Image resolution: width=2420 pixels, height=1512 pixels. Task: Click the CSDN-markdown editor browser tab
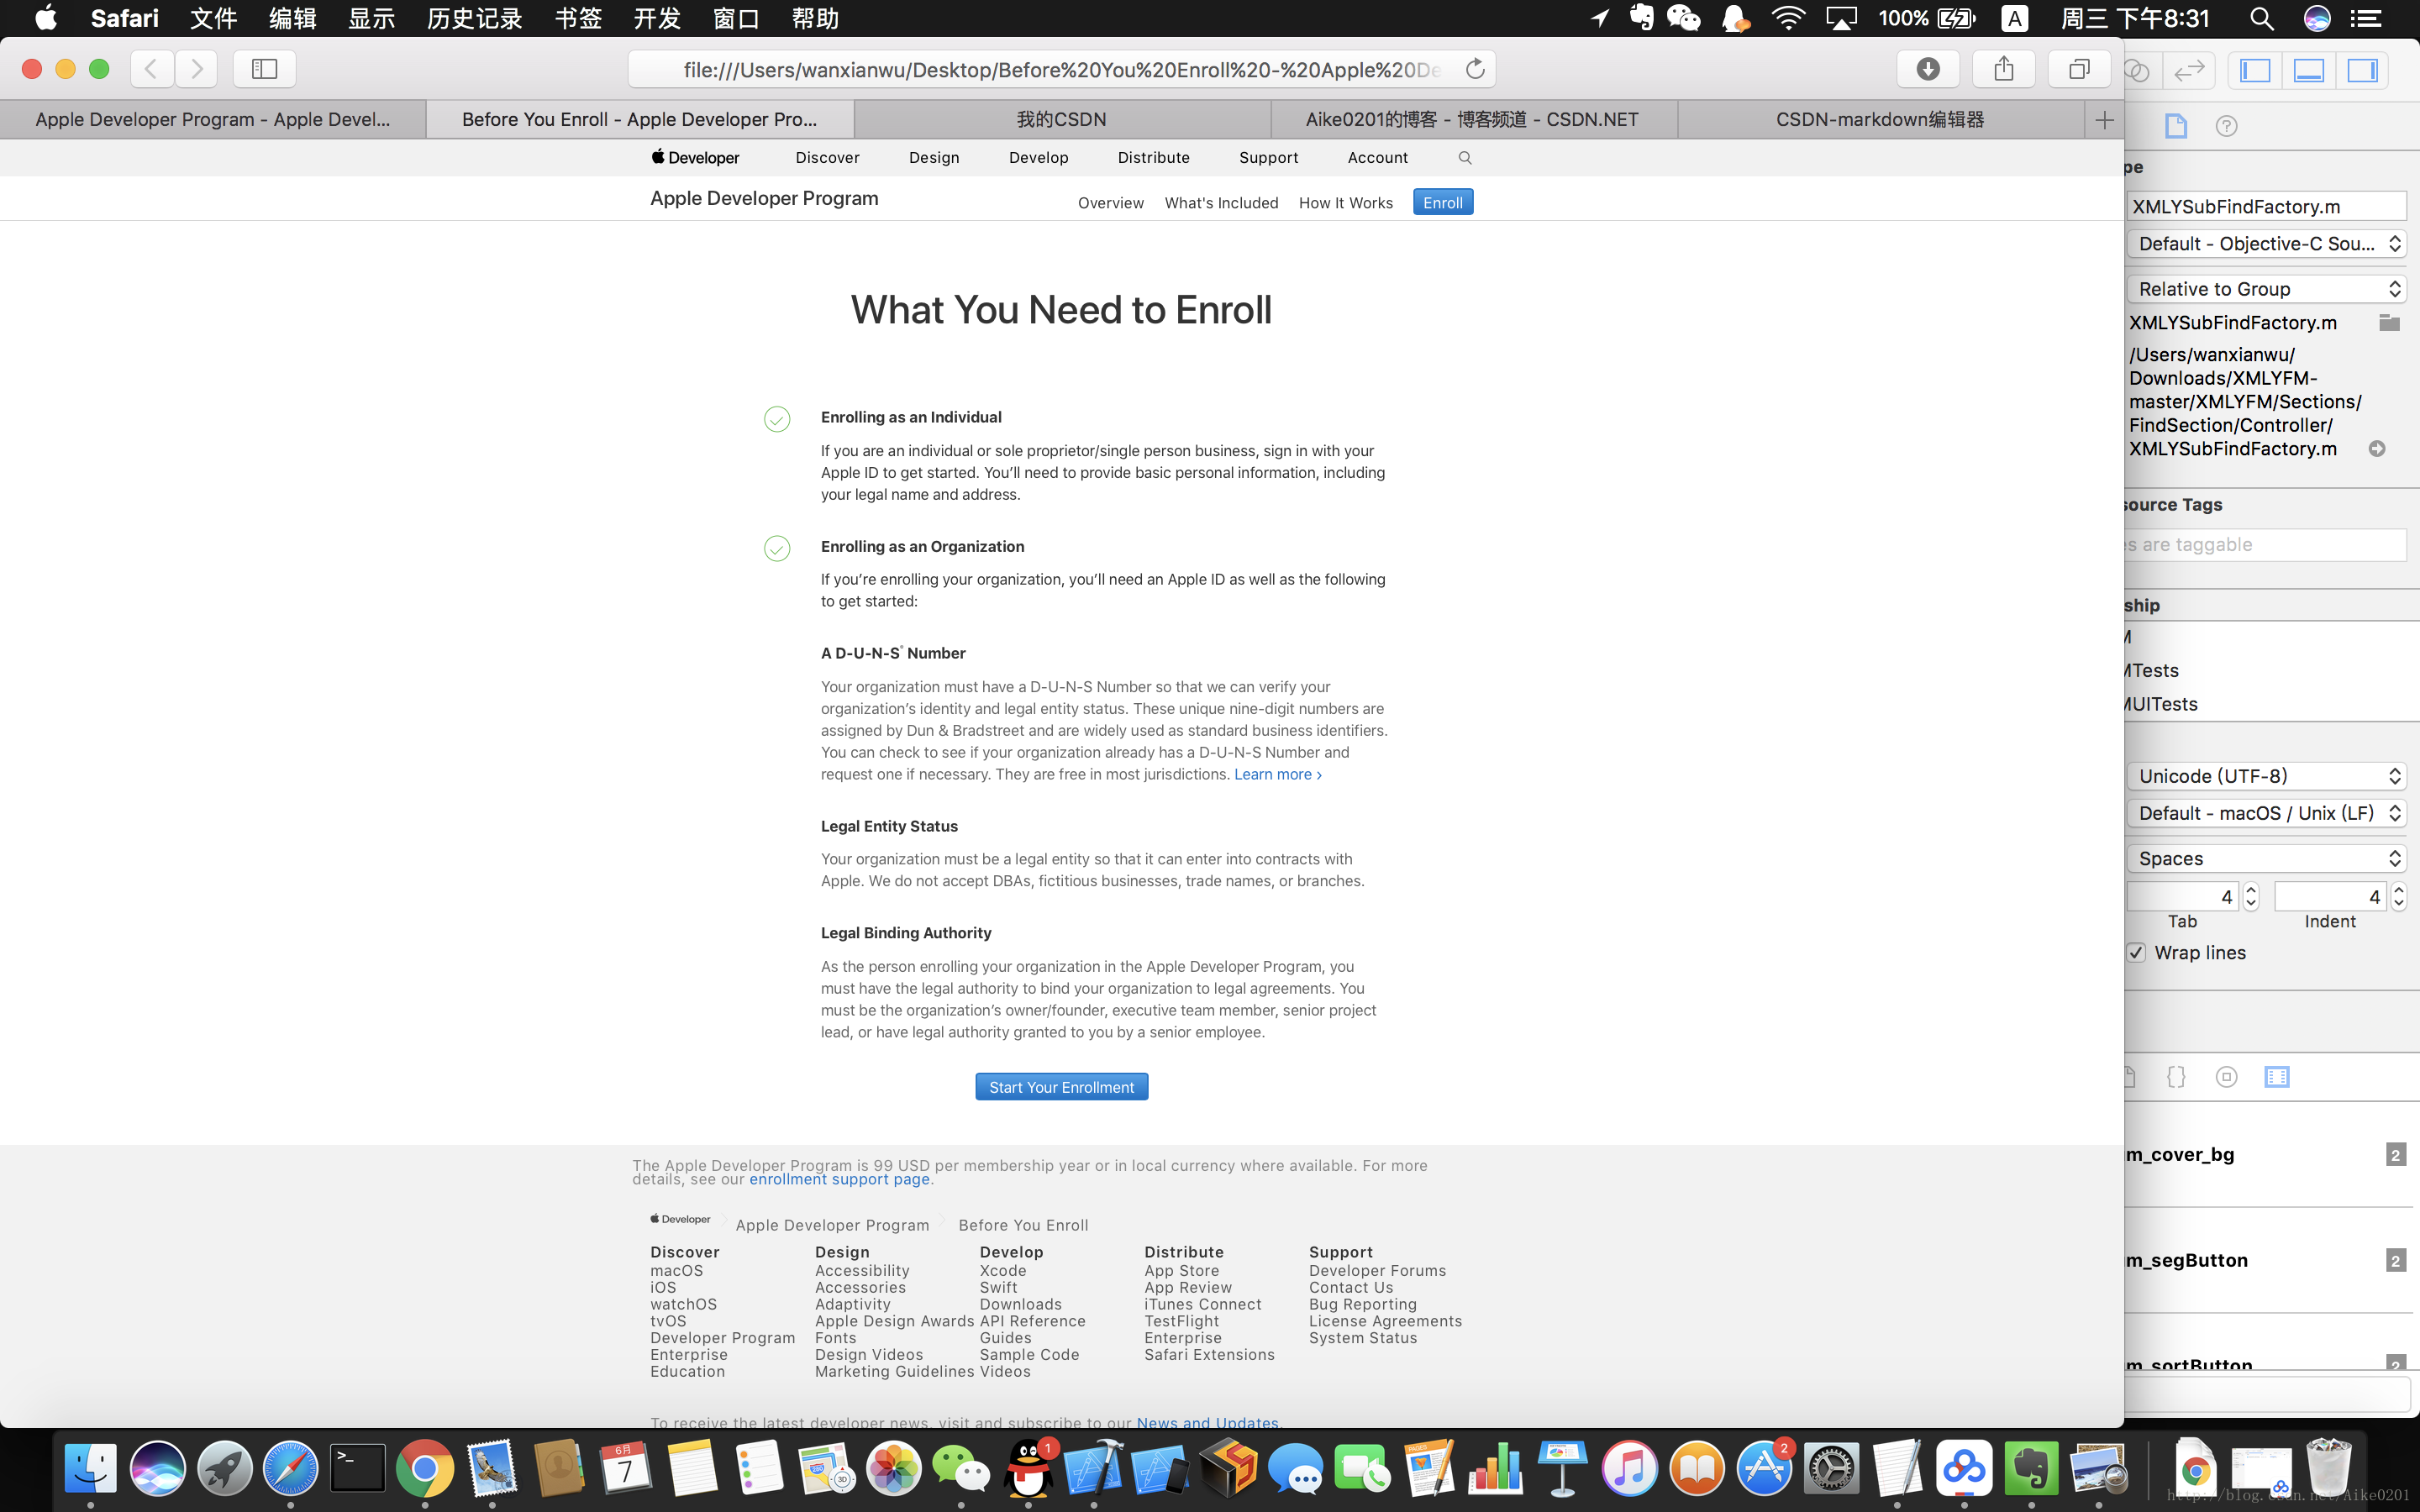(1878, 118)
